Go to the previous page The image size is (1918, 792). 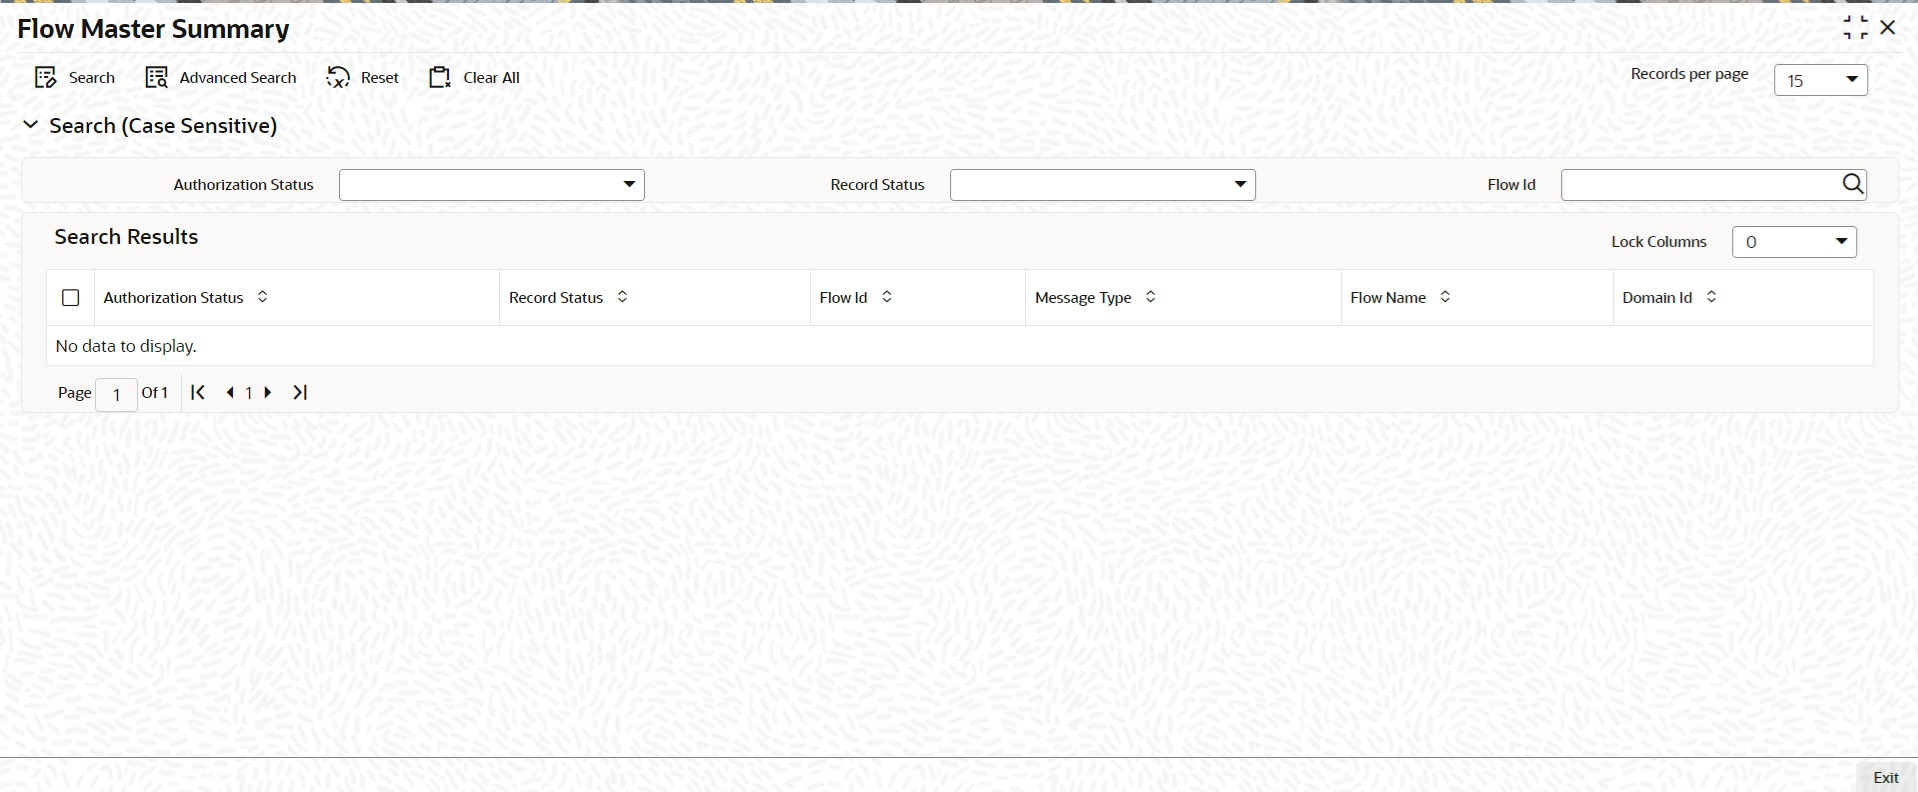(x=230, y=393)
